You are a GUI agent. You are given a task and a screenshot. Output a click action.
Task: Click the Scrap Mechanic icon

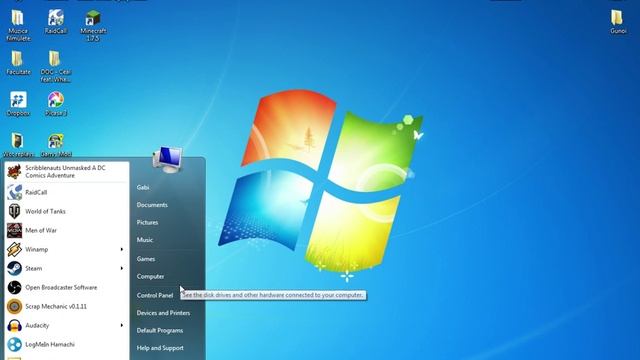tap(14, 307)
